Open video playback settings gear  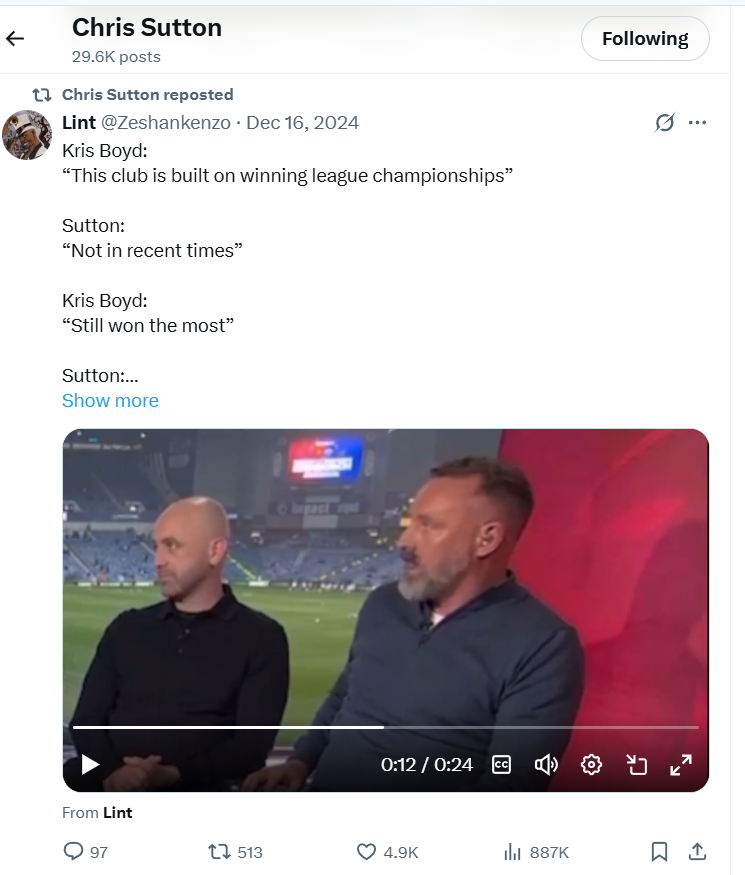[591, 764]
